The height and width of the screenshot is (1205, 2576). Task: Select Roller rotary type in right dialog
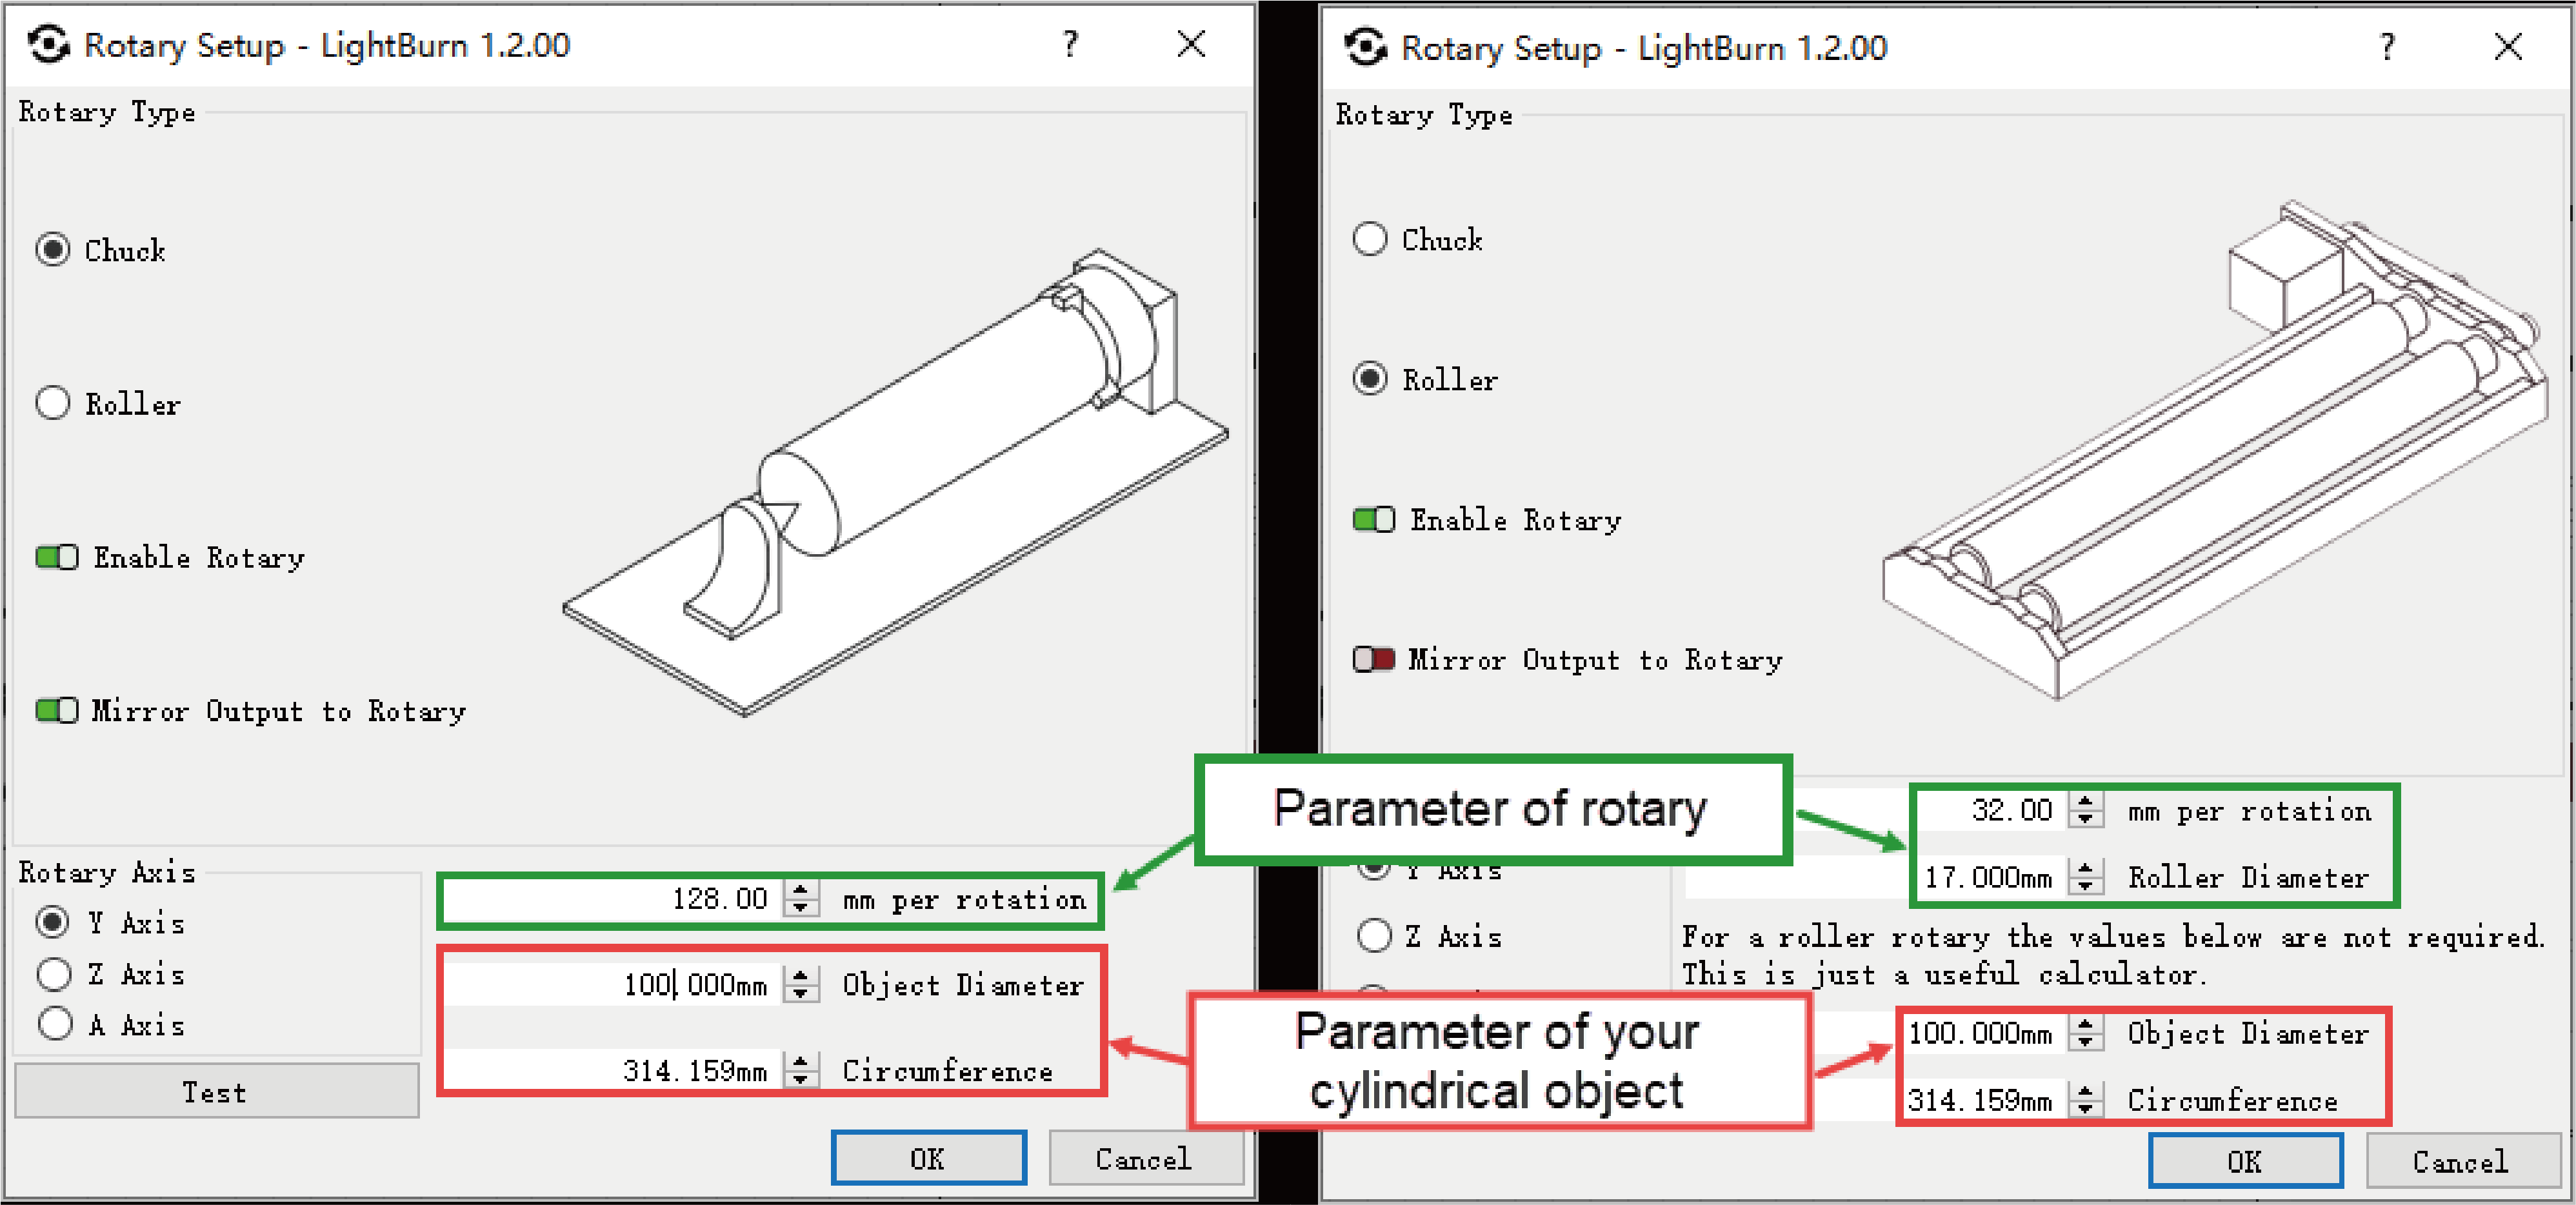1426,379
